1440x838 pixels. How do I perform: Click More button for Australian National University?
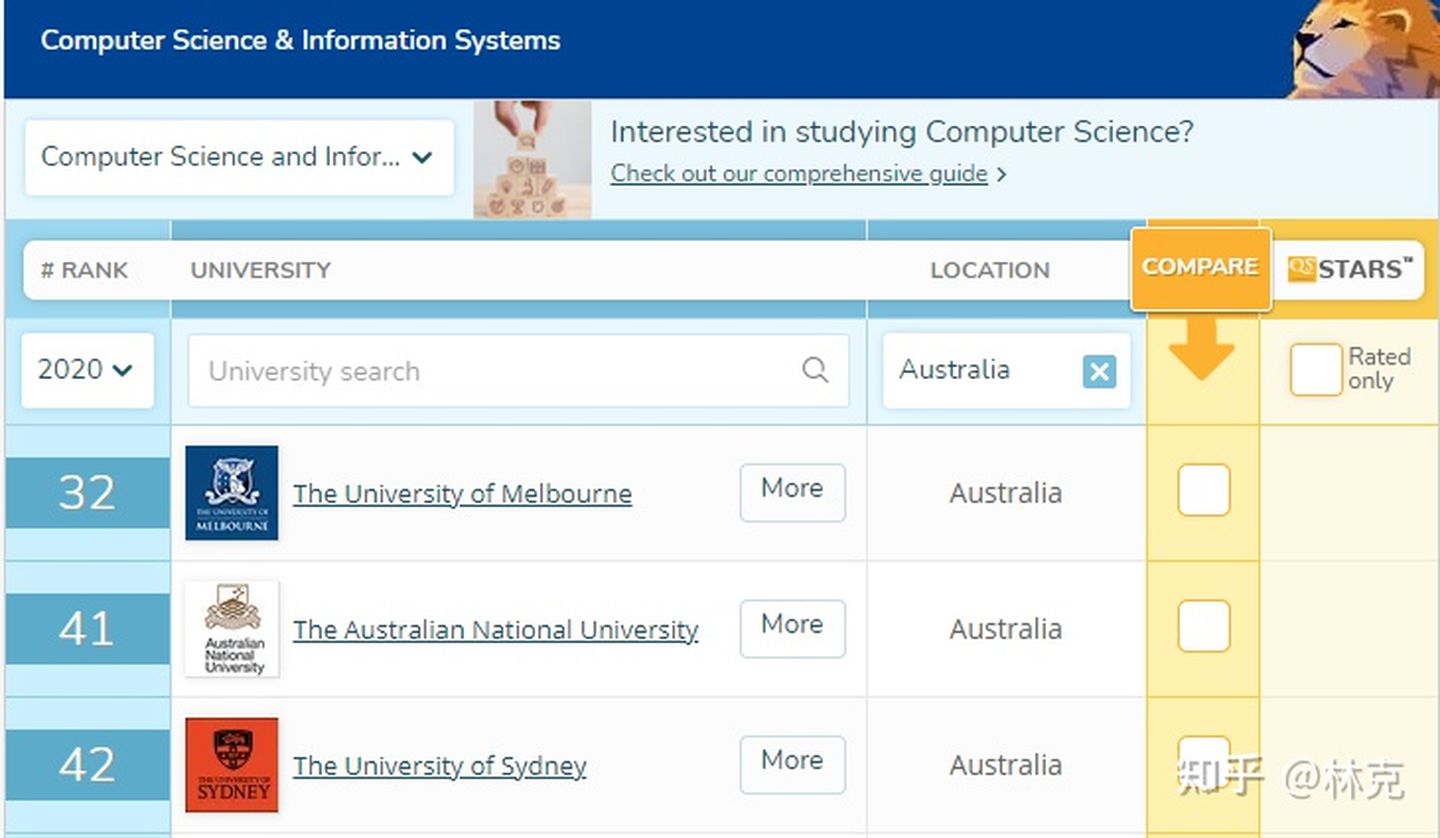(792, 628)
